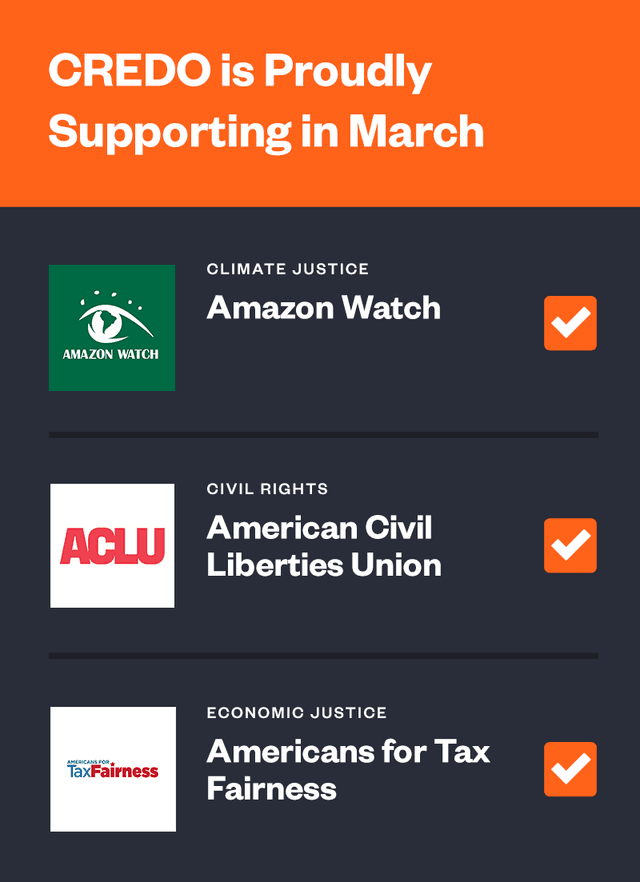Click the divider below Amazon Watch
The width and height of the screenshot is (640, 882).
click(323, 435)
